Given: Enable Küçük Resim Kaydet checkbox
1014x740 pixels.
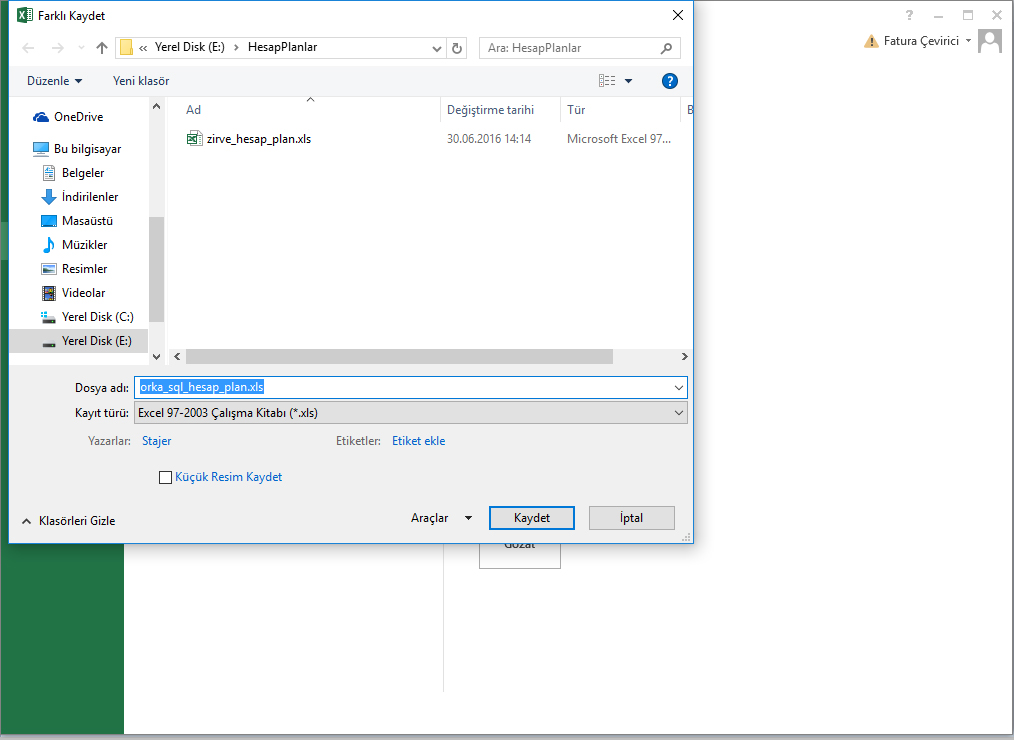Looking at the screenshot, I should coord(166,477).
